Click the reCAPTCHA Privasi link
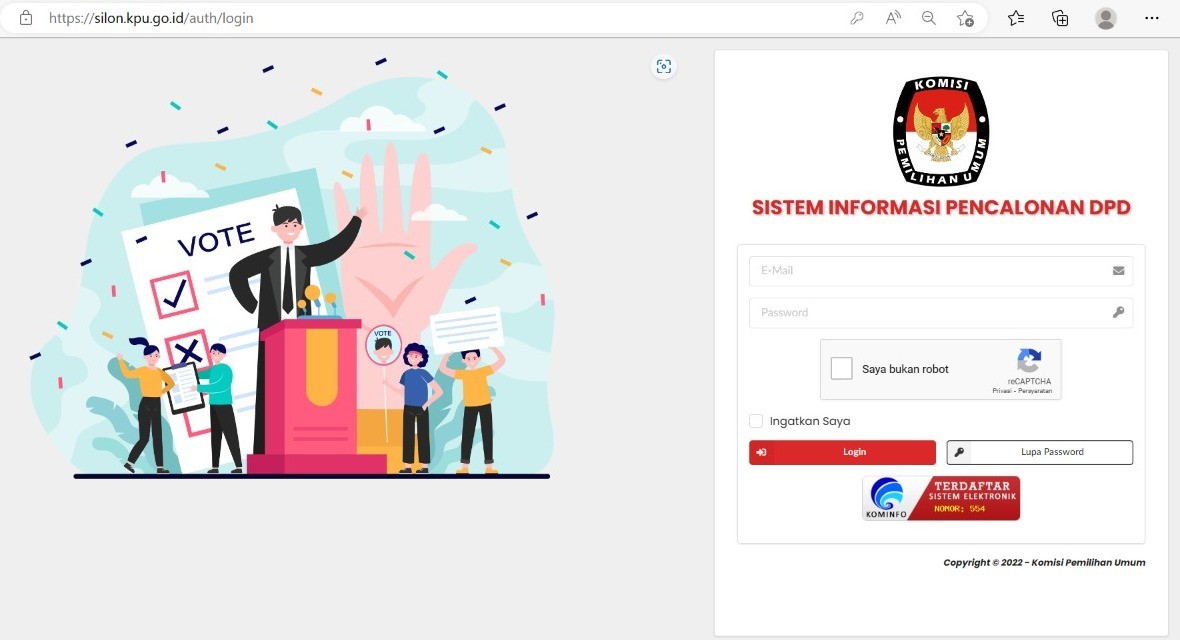 tap(1003, 391)
